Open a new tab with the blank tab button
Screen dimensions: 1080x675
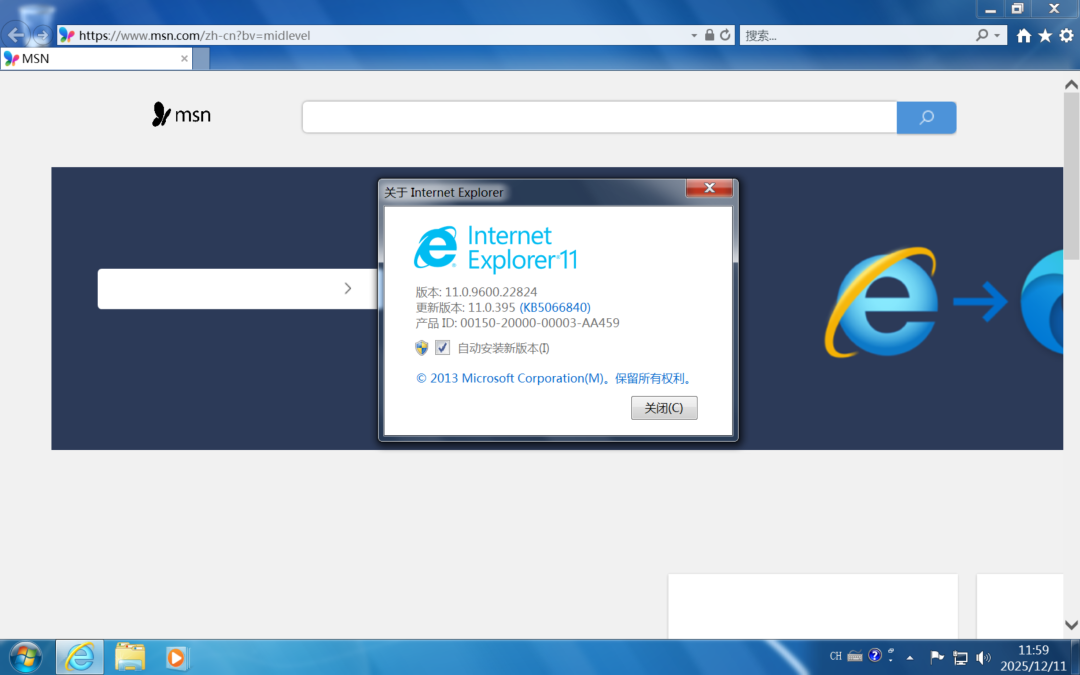[201, 59]
